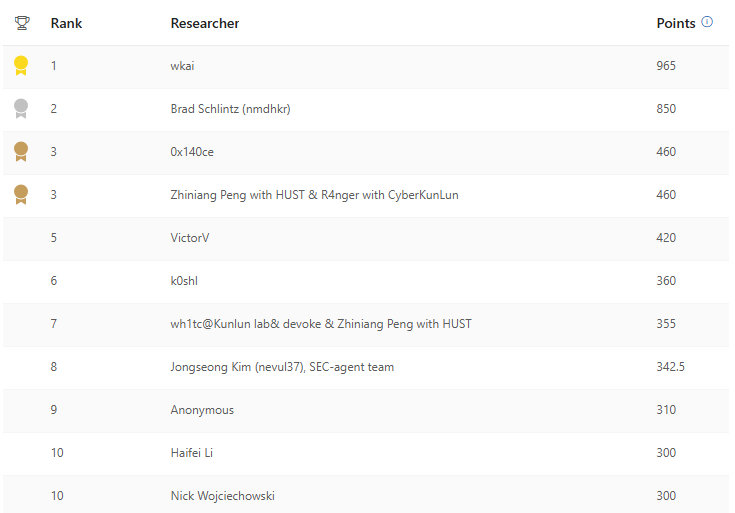Click the gold medal icon for wkai

pyautogui.click(x=21, y=66)
